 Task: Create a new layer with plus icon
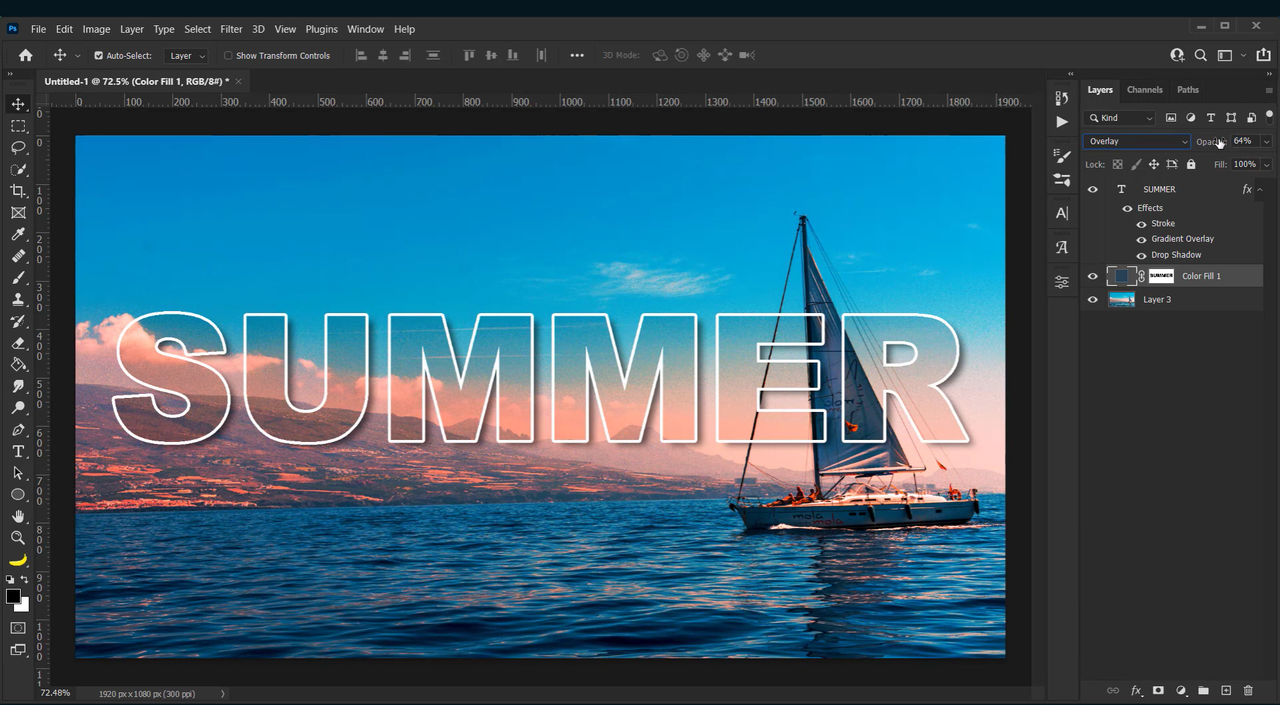1226,691
